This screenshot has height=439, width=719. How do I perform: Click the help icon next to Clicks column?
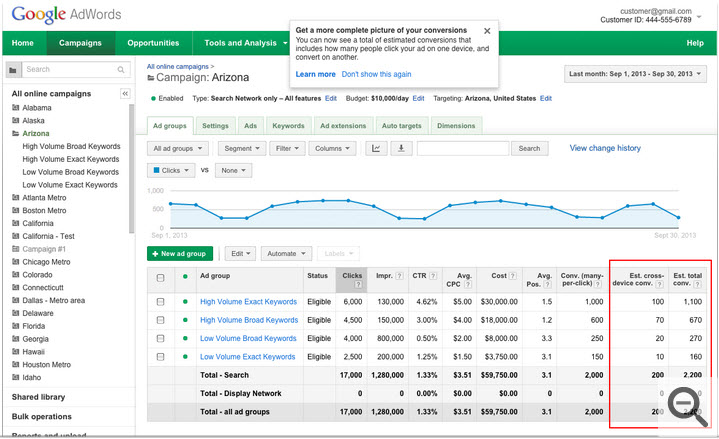coord(358,284)
